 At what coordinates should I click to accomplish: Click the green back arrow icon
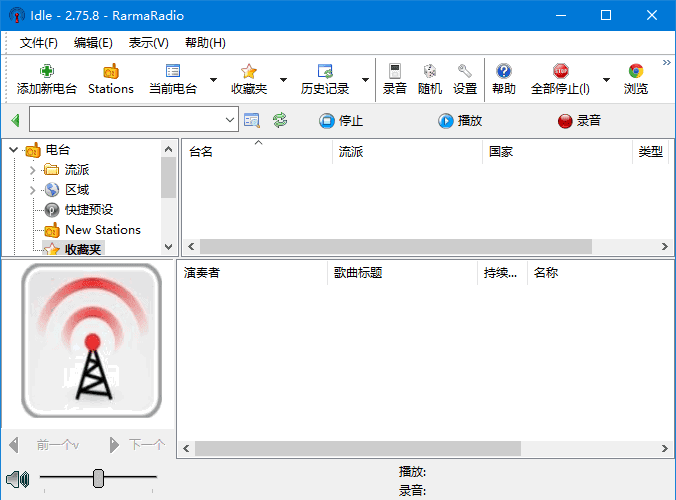pyautogui.click(x=16, y=120)
